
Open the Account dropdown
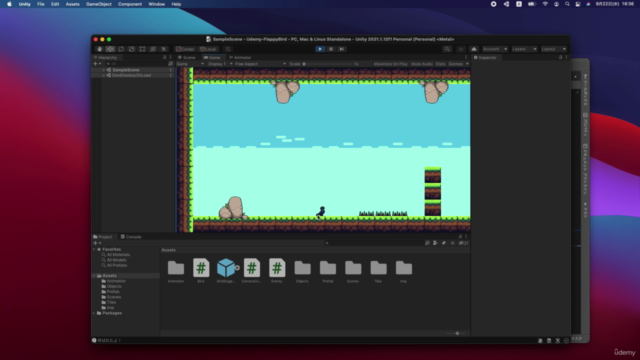495,49
